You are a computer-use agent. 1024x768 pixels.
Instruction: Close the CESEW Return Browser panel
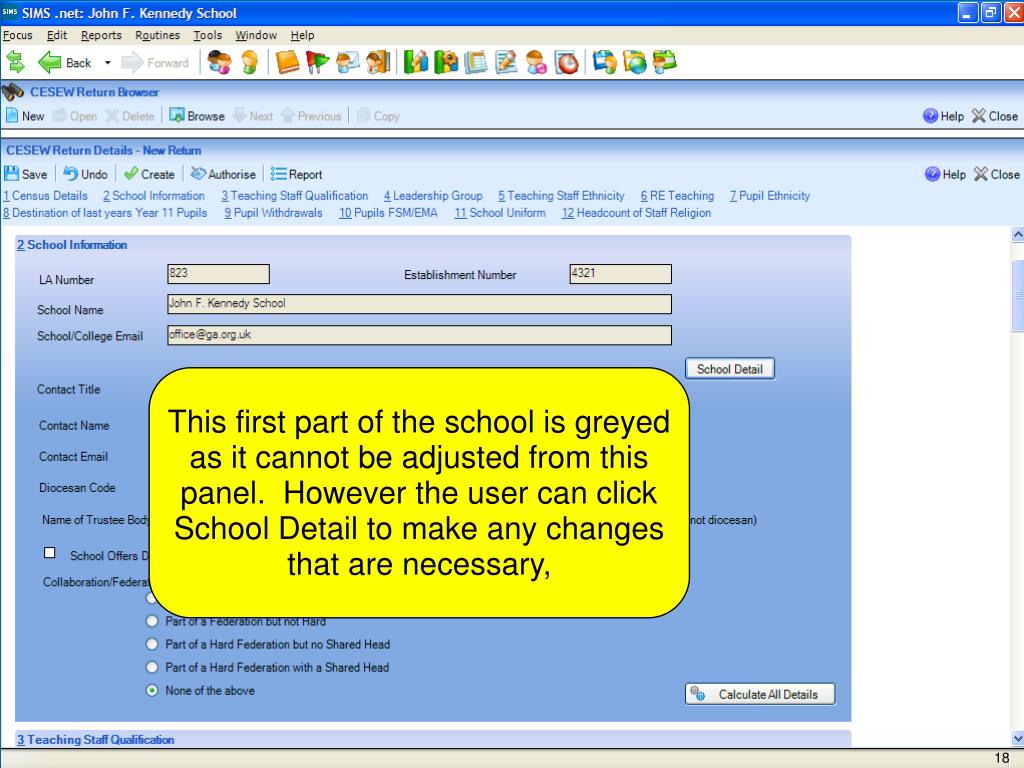click(995, 116)
